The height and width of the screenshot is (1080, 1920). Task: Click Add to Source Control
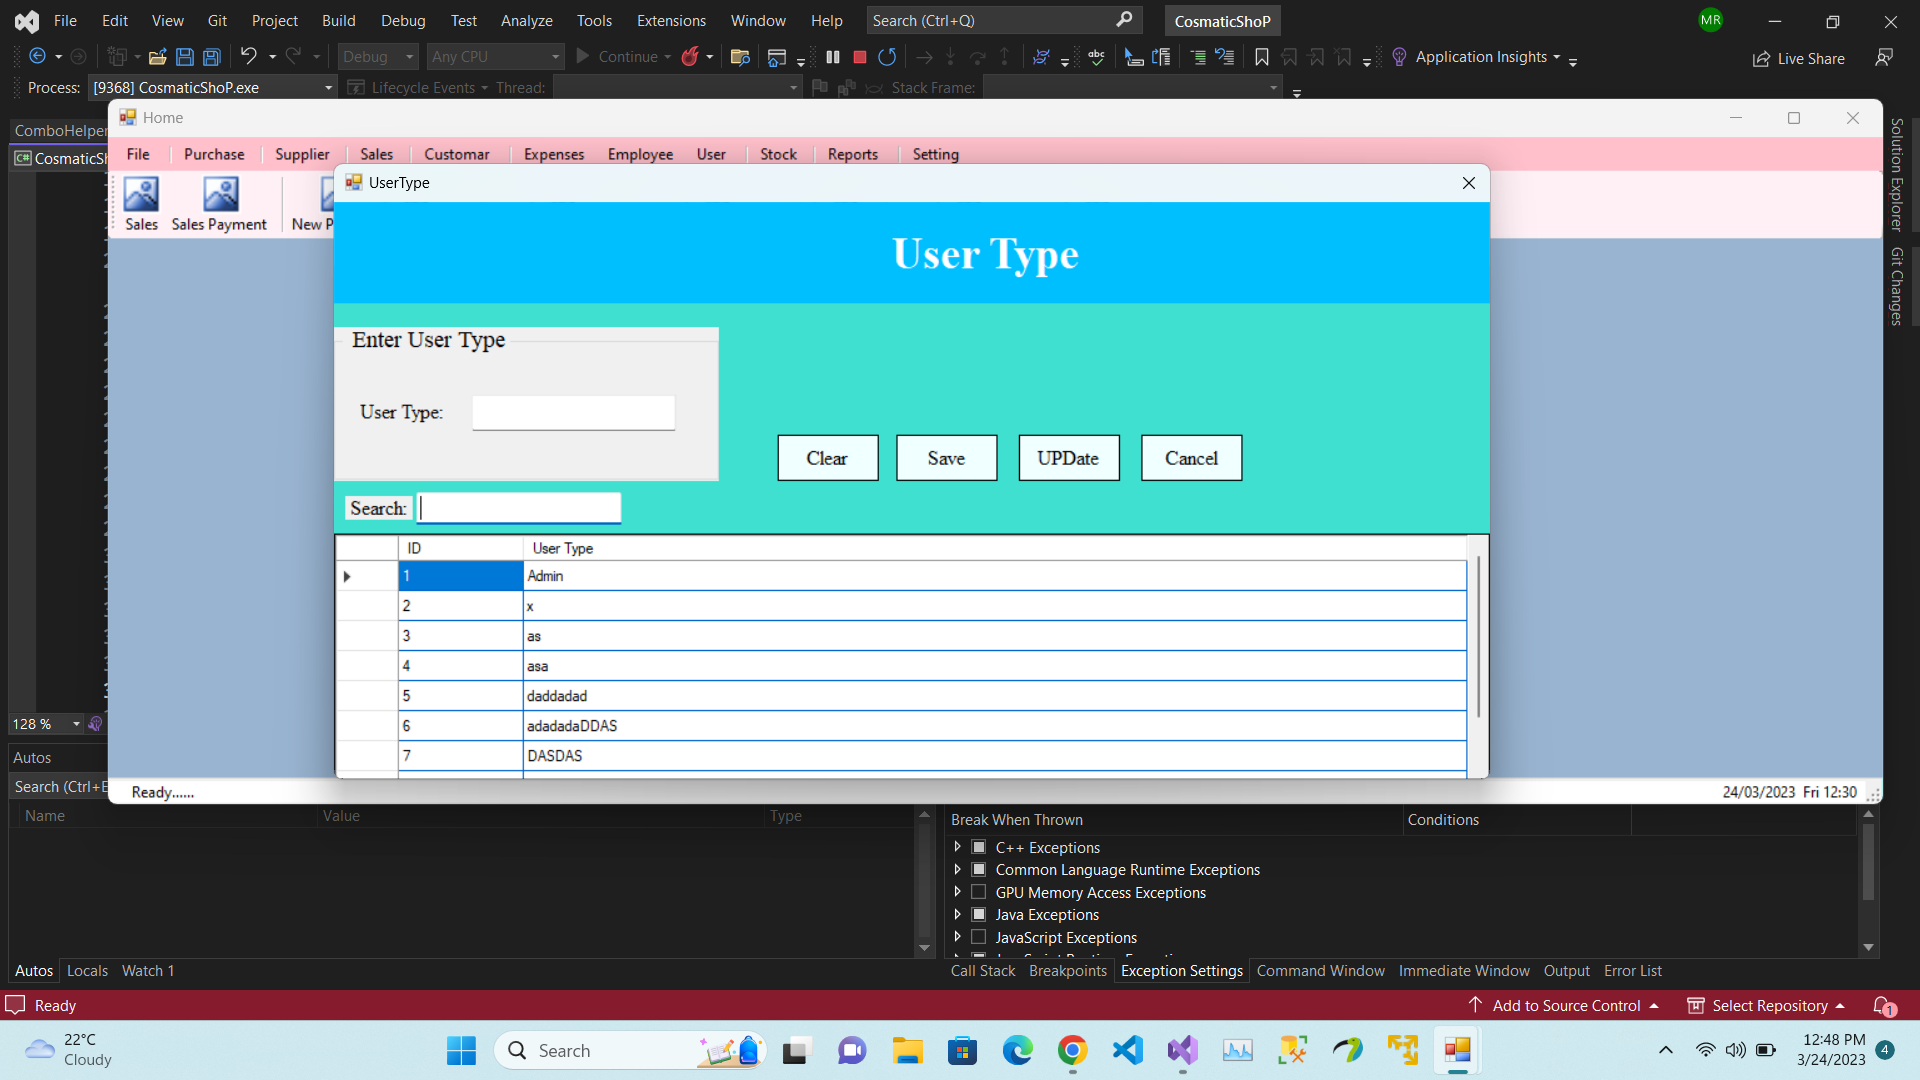coord(1565,1006)
